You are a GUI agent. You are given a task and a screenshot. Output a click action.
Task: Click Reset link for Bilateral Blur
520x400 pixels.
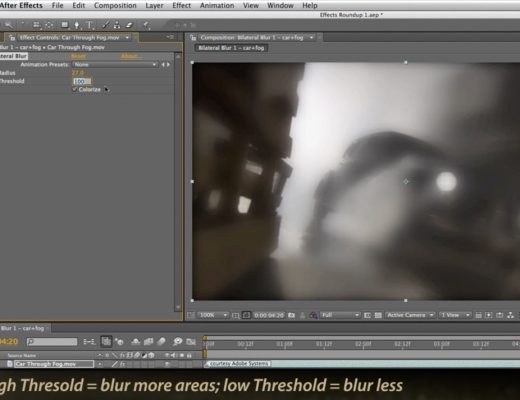tap(78, 56)
